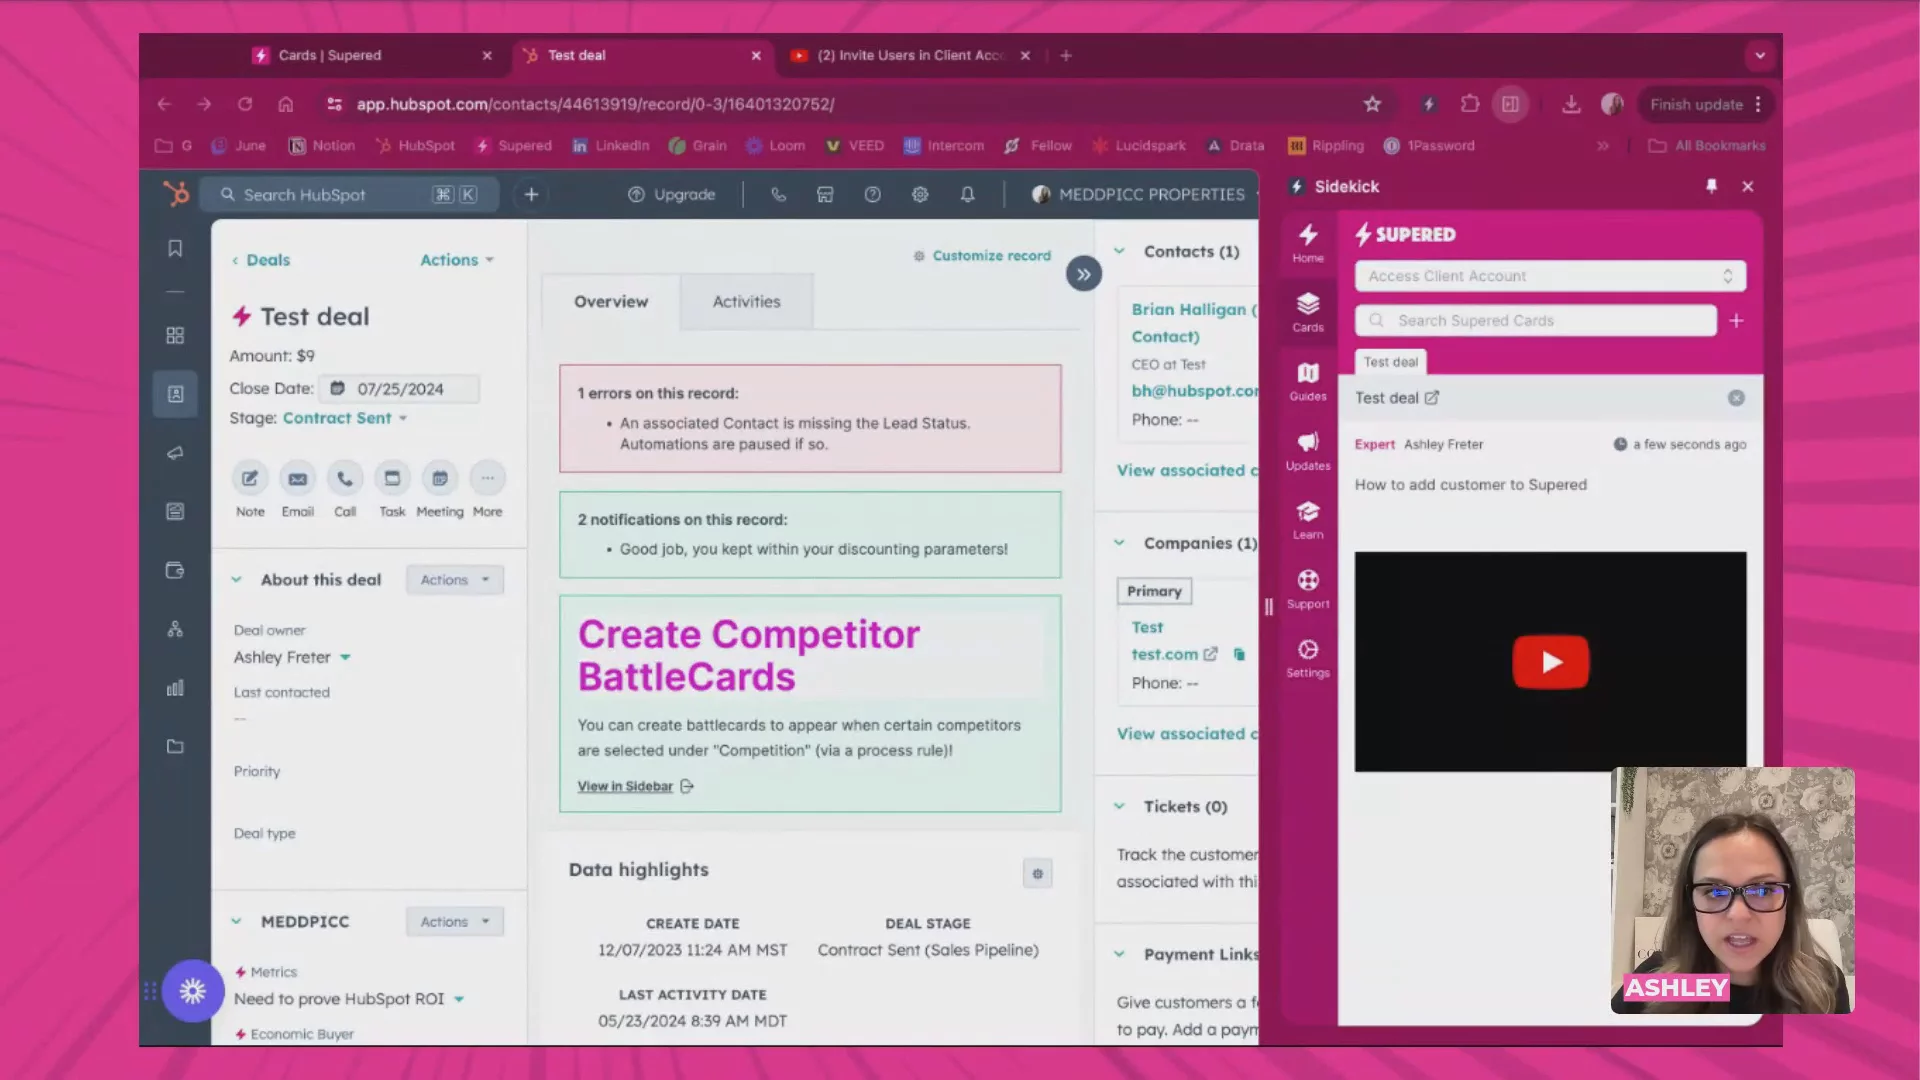Select the Test deal card tab in Supered
This screenshot has width=1920, height=1080.
pos(1390,362)
